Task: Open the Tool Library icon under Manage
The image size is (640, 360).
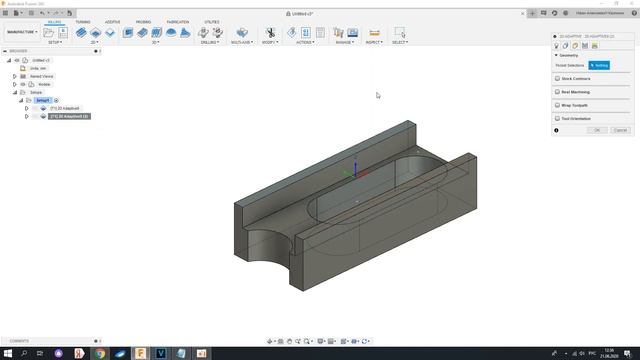Action: [x=338, y=33]
